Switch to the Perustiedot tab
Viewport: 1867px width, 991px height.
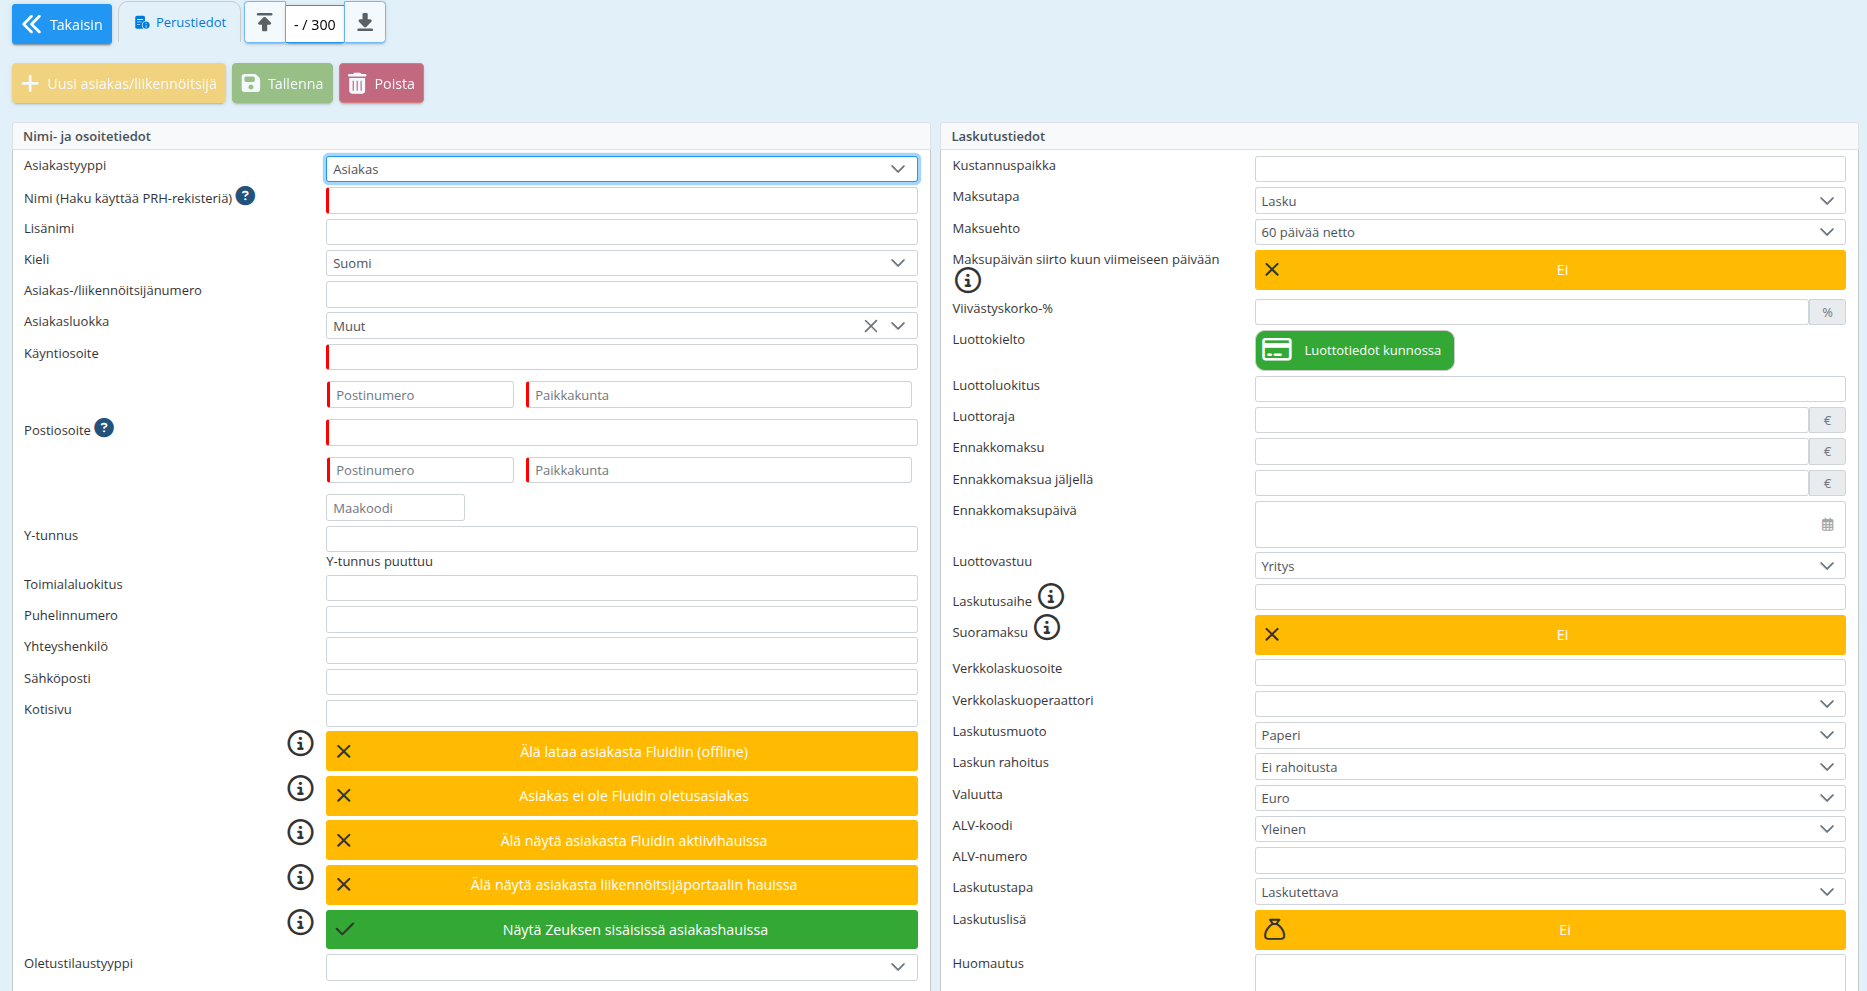pos(180,23)
